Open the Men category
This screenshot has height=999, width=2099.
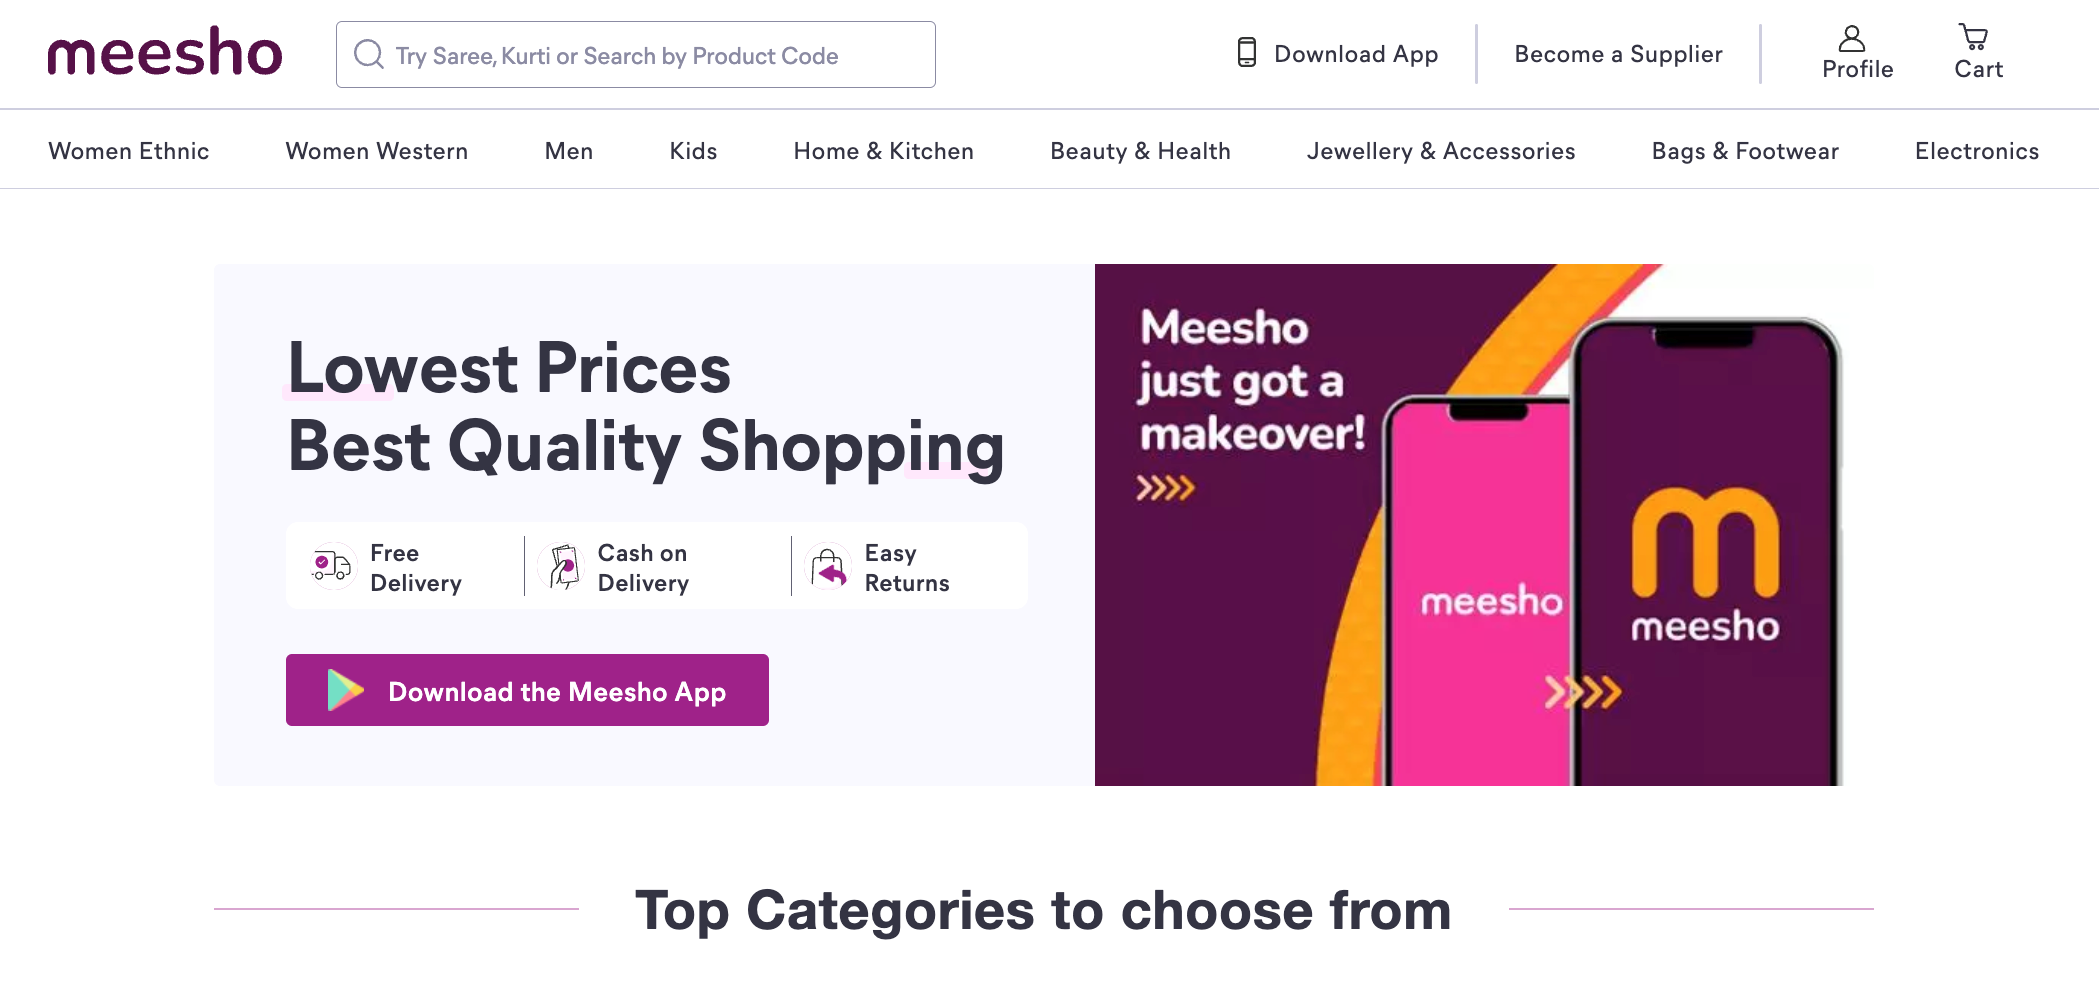coord(568,151)
